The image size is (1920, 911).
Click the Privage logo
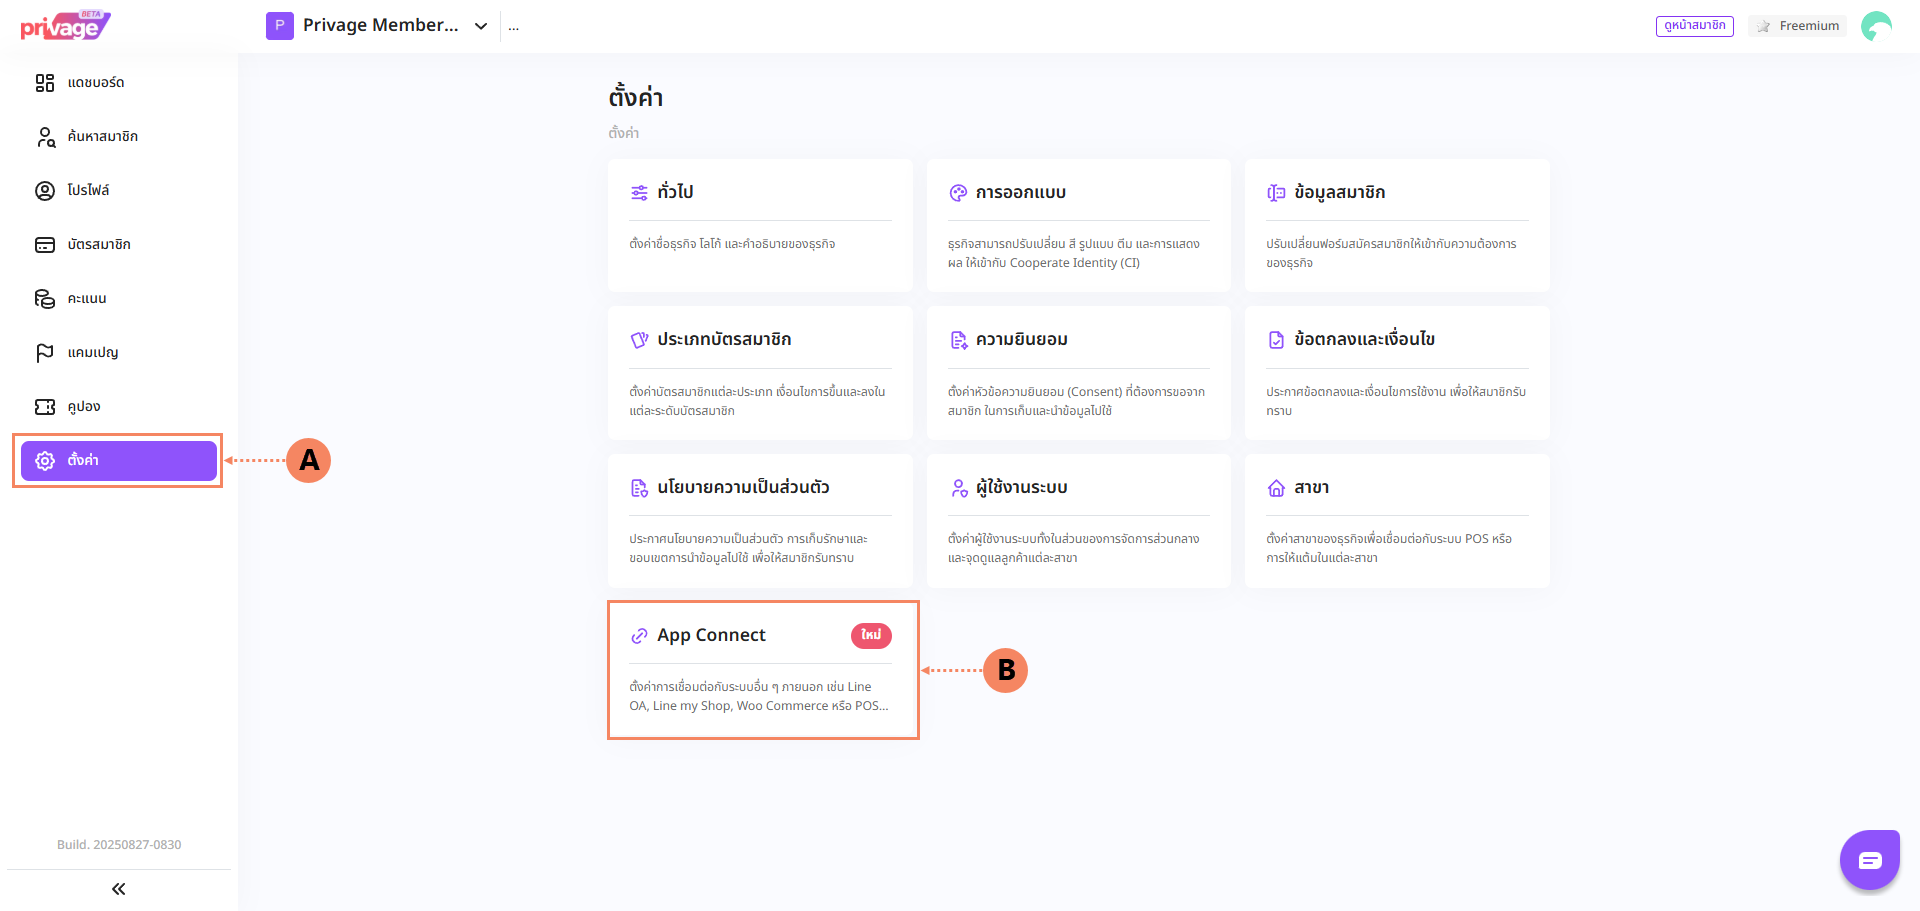tap(65, 26)
